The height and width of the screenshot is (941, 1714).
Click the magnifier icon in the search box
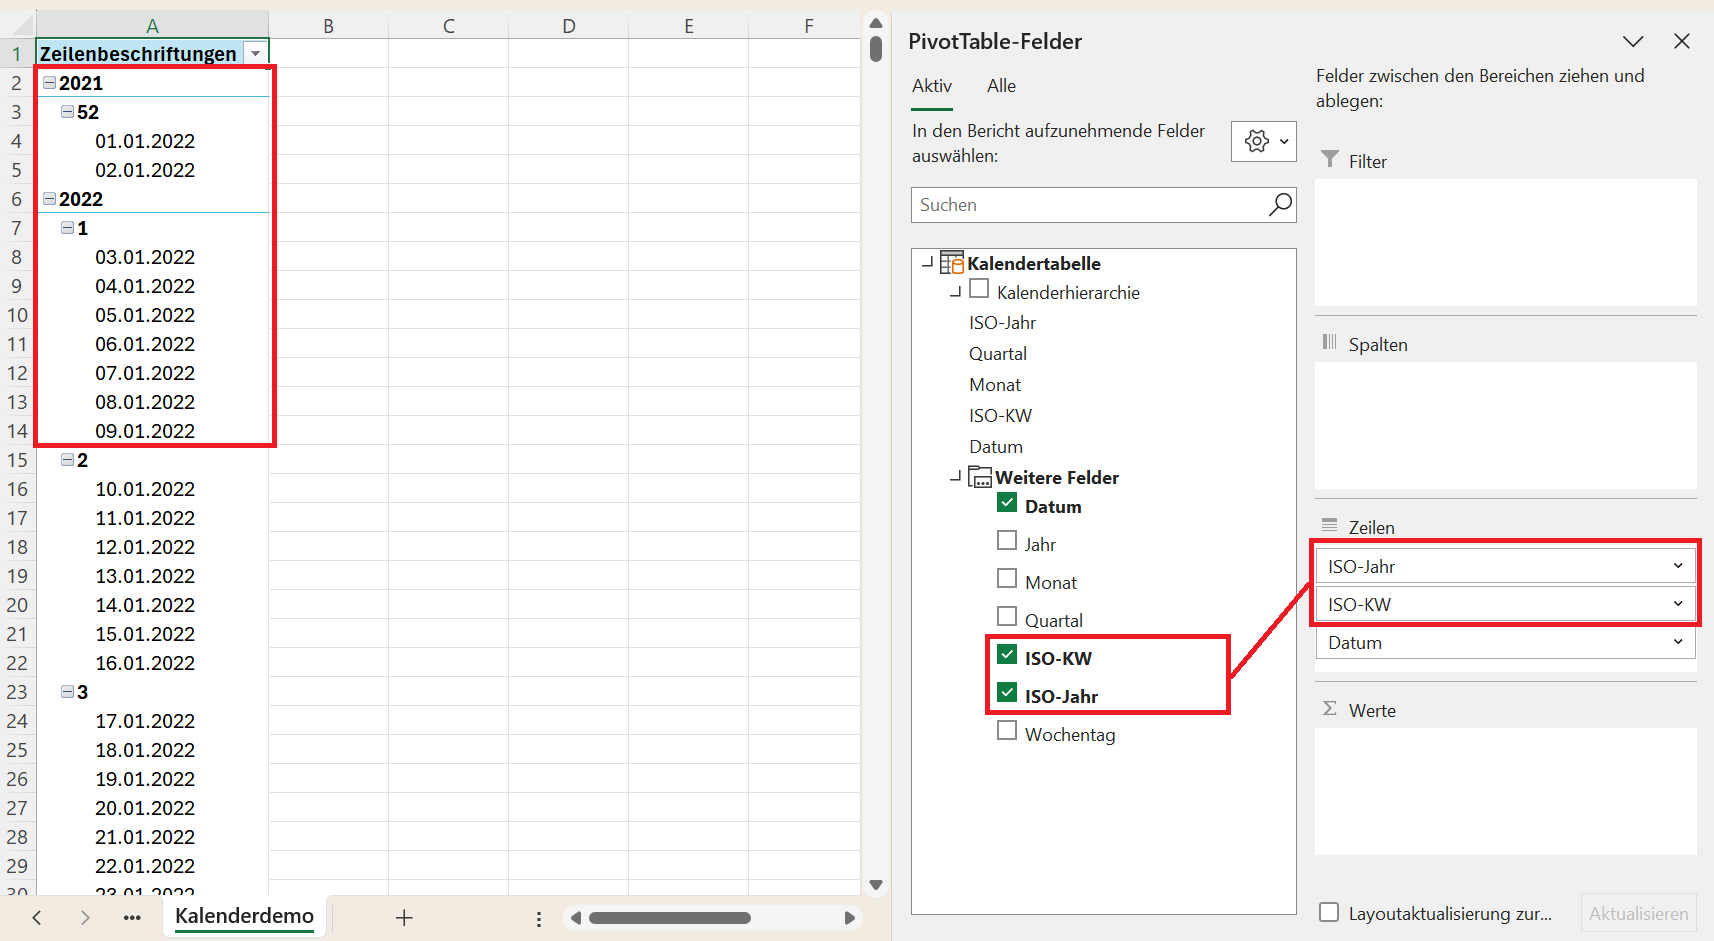point(1280,205)
